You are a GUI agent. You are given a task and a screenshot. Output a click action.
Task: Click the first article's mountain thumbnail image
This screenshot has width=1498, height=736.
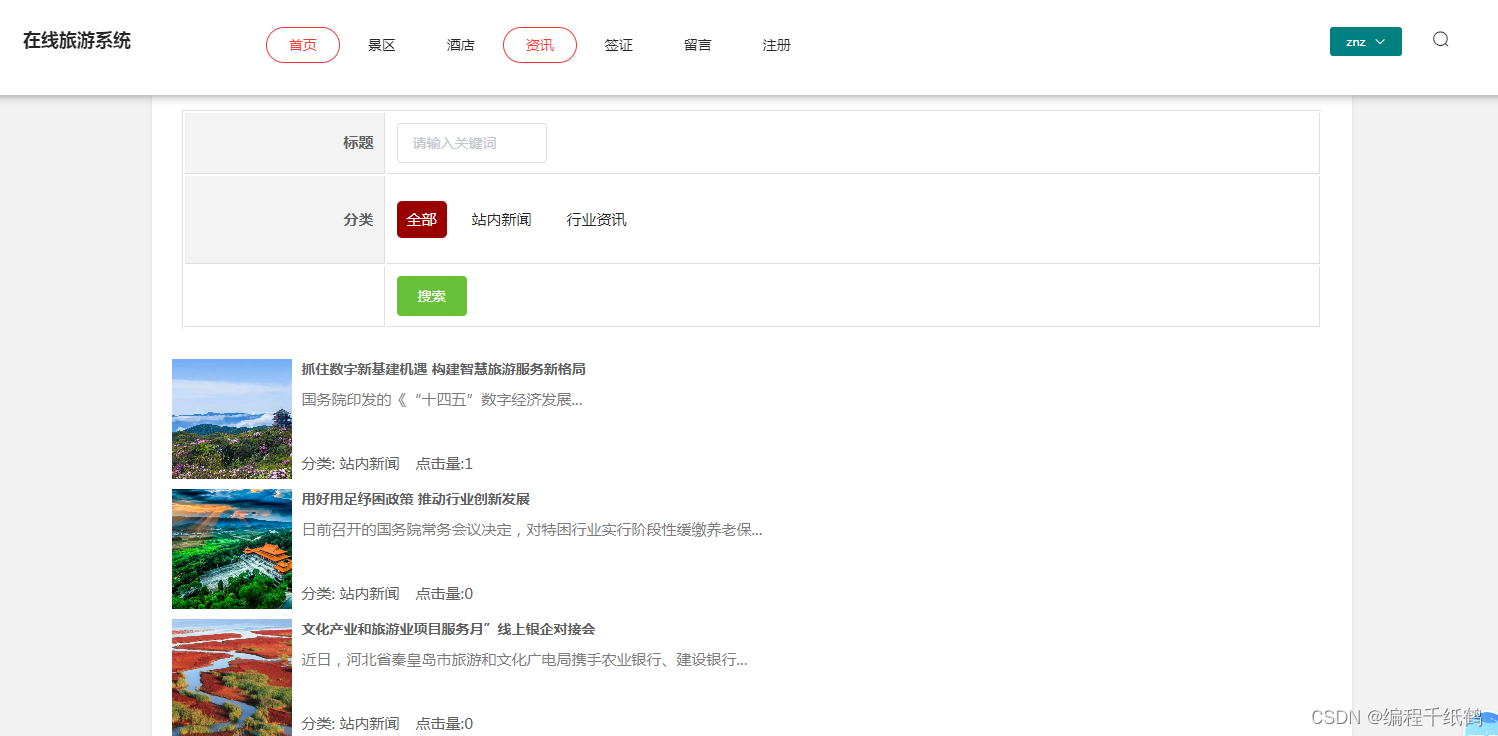[x=231, y=418]
